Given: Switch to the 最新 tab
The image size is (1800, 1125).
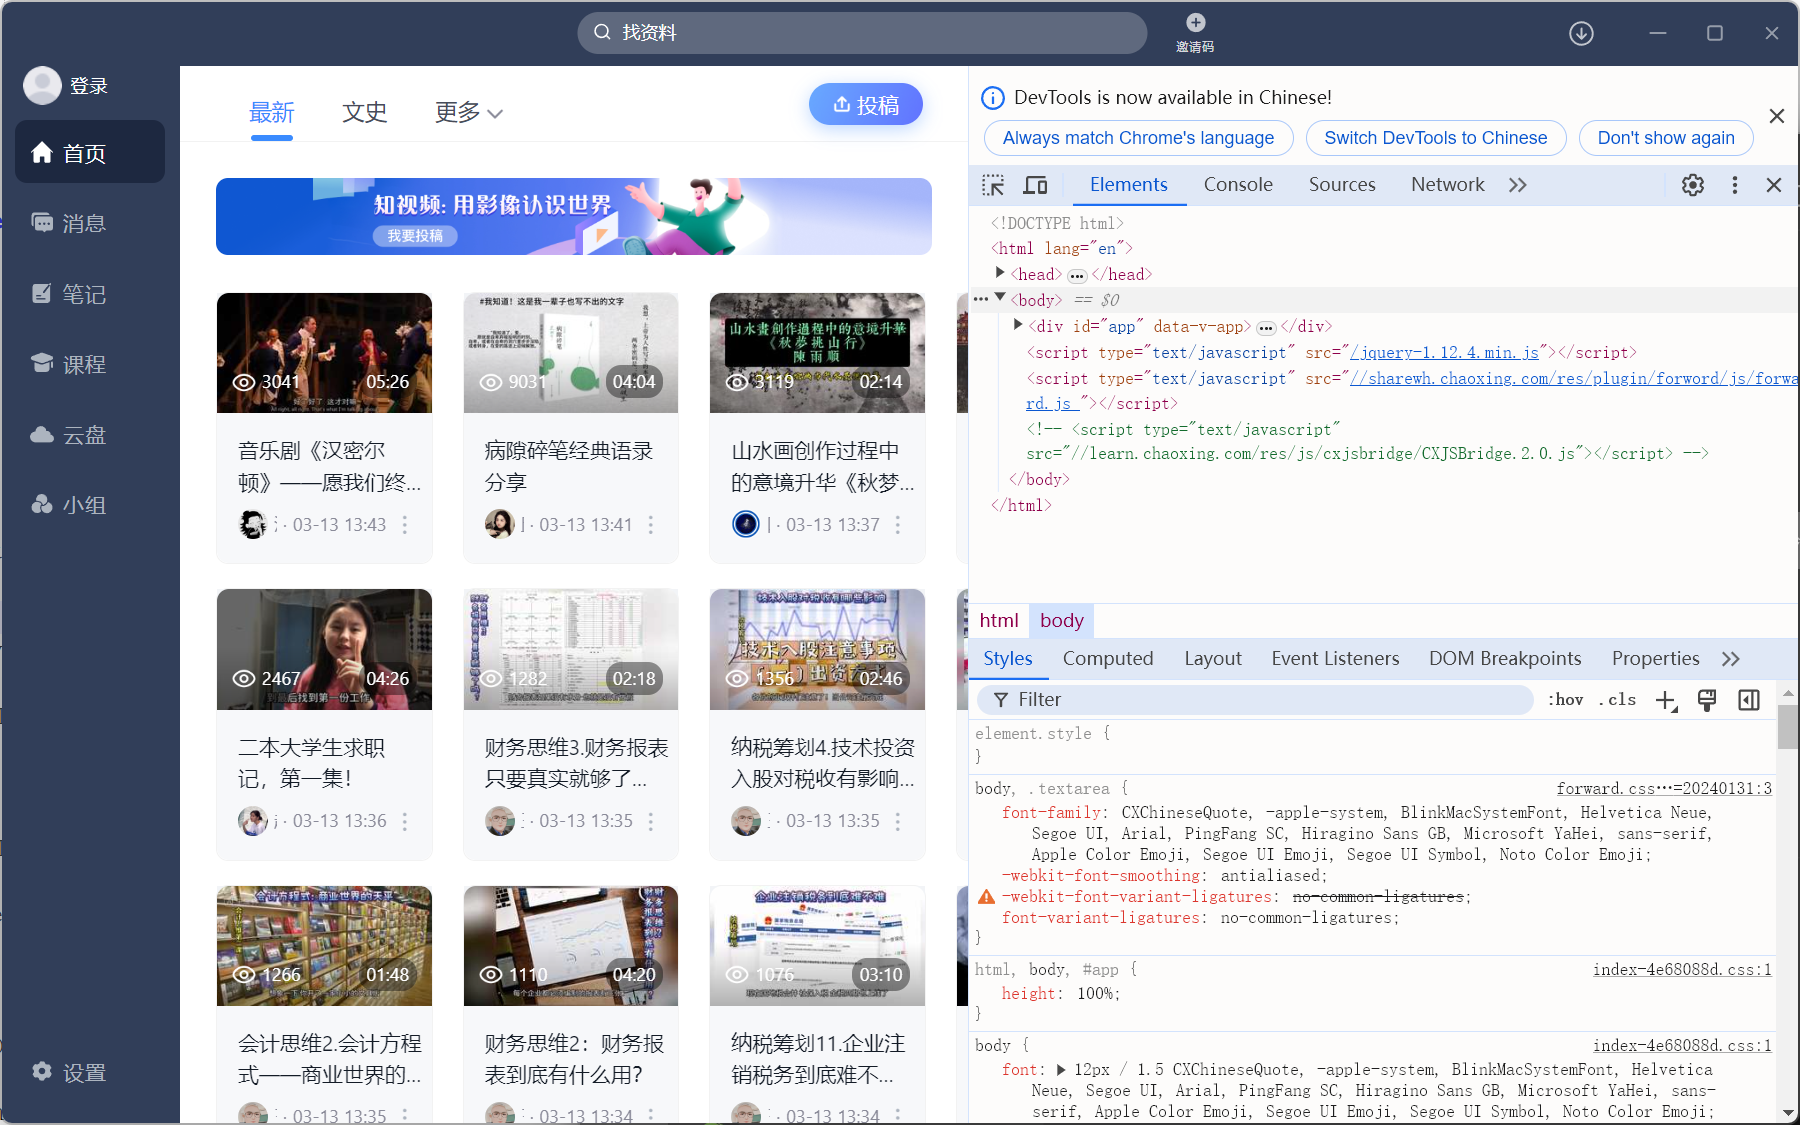Looking at the screenshot, I should pos(272,112).
